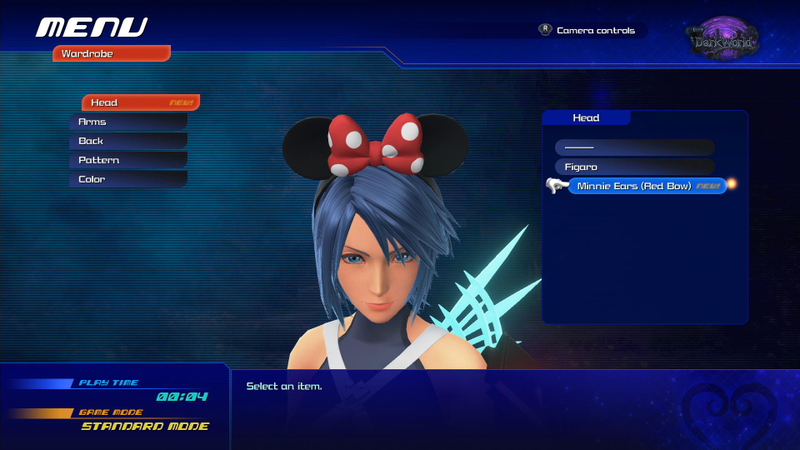800x450 pixels.
Task: Click the PLAY TIME label
Action: tap(108, 383)
